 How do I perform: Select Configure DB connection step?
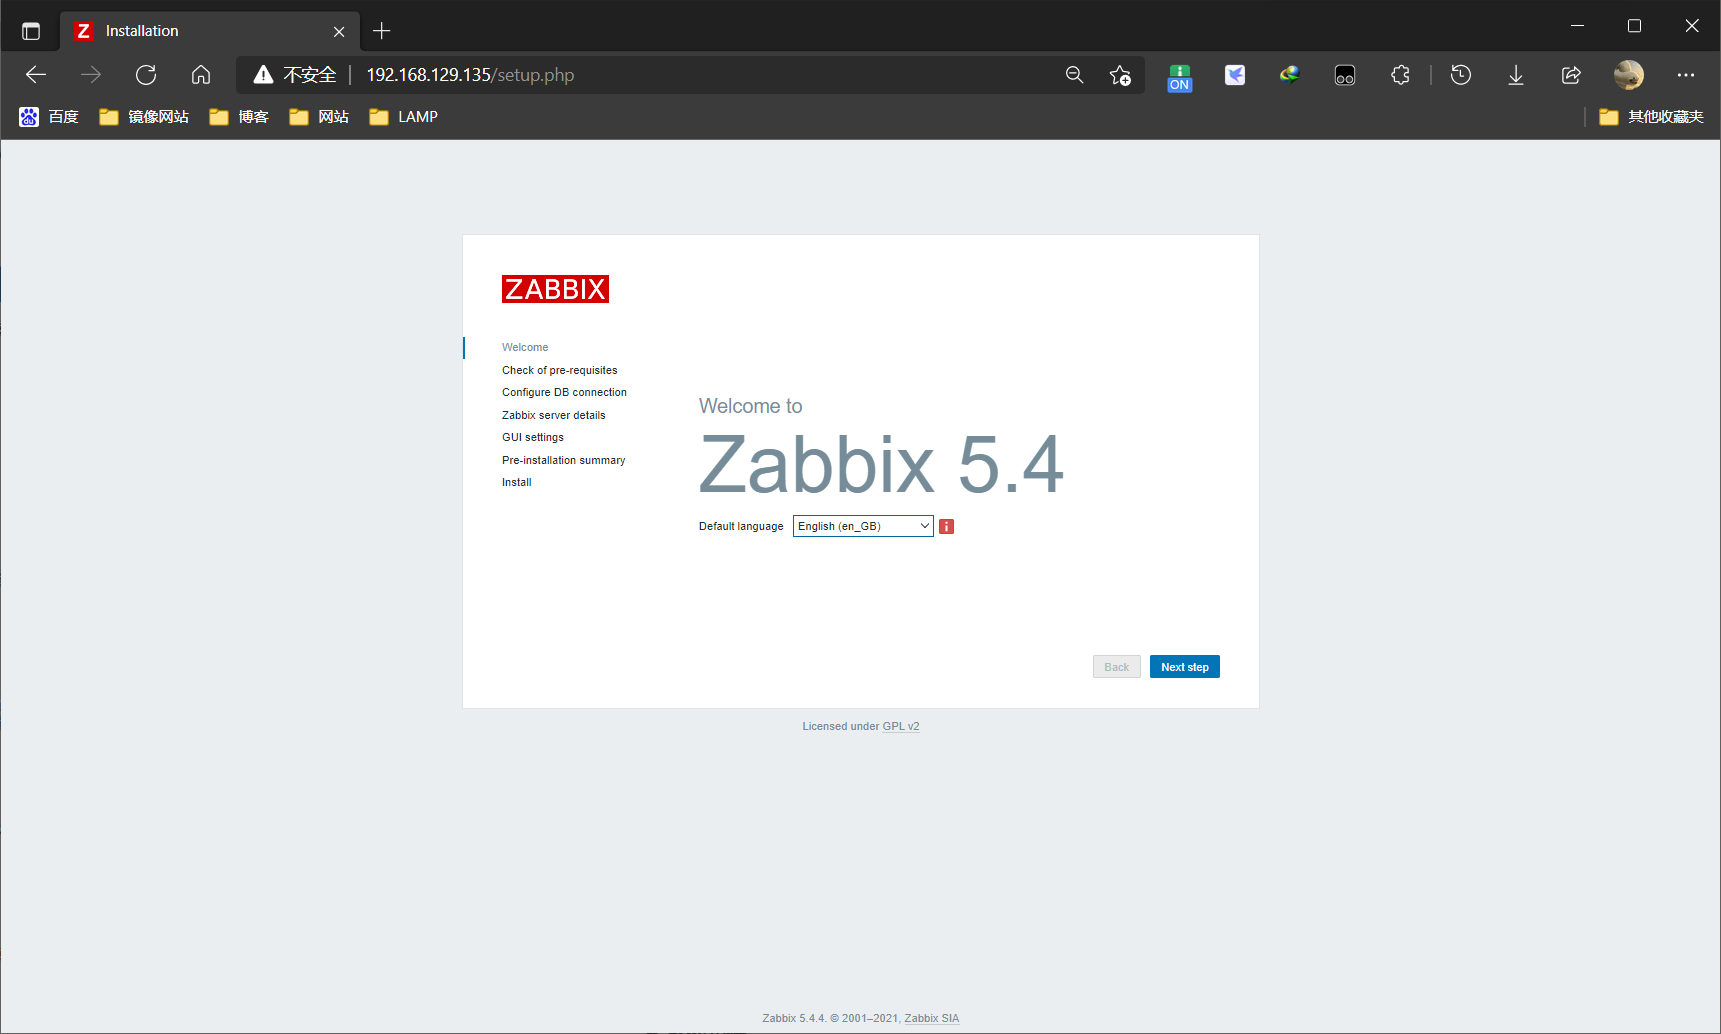click(564, 392)
